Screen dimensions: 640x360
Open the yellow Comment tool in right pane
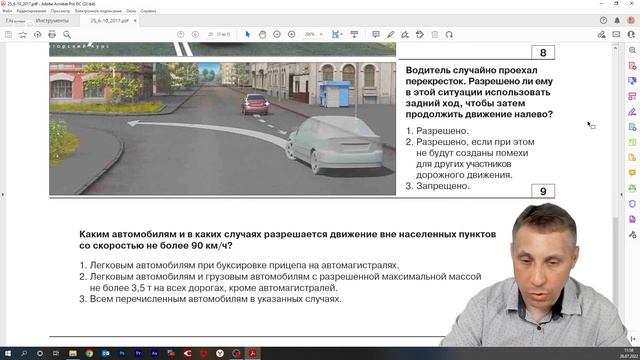(632, 173)
